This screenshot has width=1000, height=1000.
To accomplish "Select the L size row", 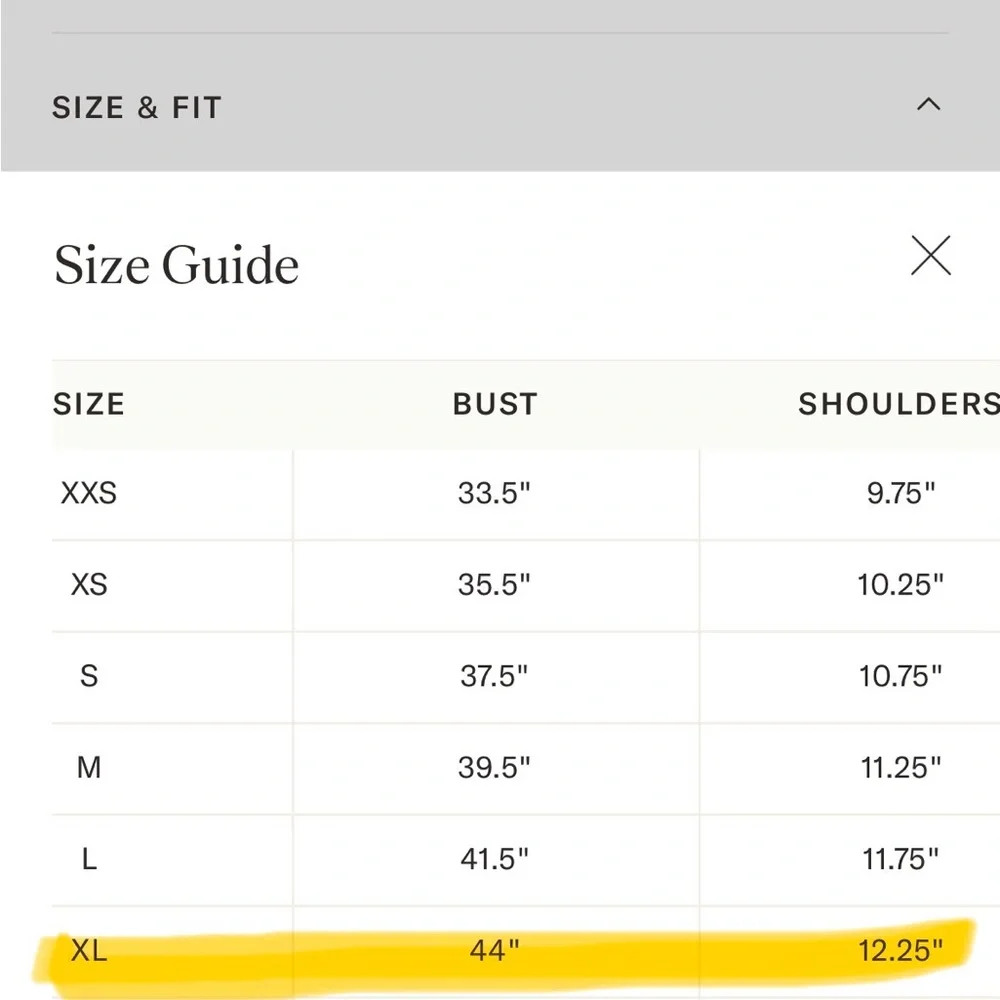I will pos(526,859).
